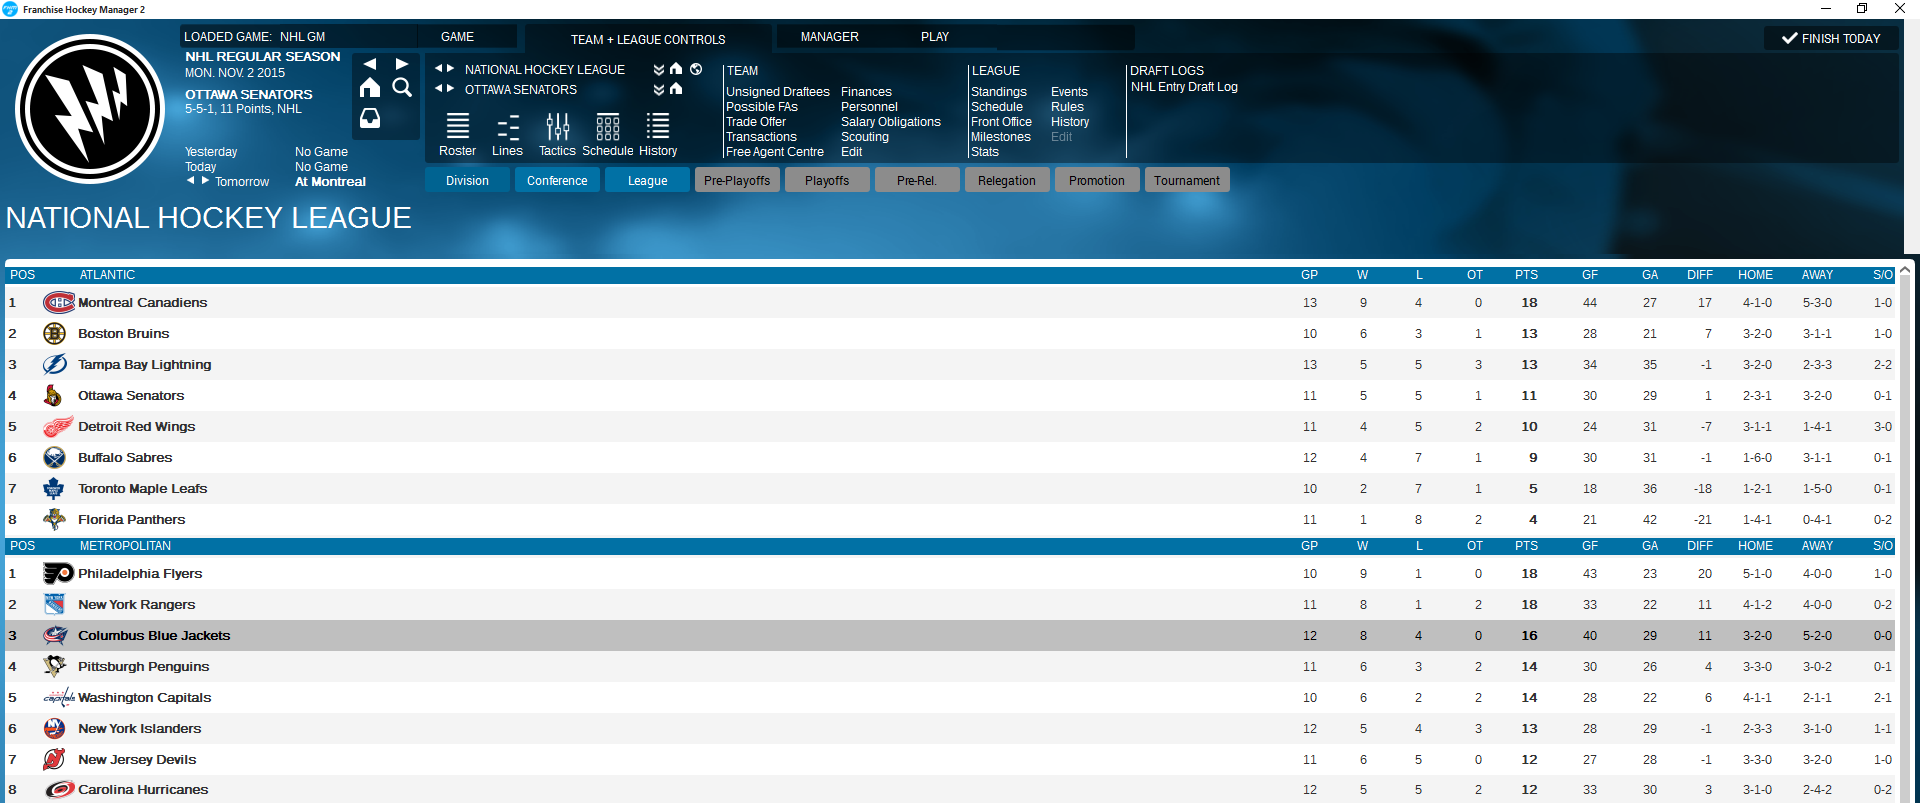1920x803 pixels.
Task: Open the Lines editor icon
Action: [x=507, y=128]
